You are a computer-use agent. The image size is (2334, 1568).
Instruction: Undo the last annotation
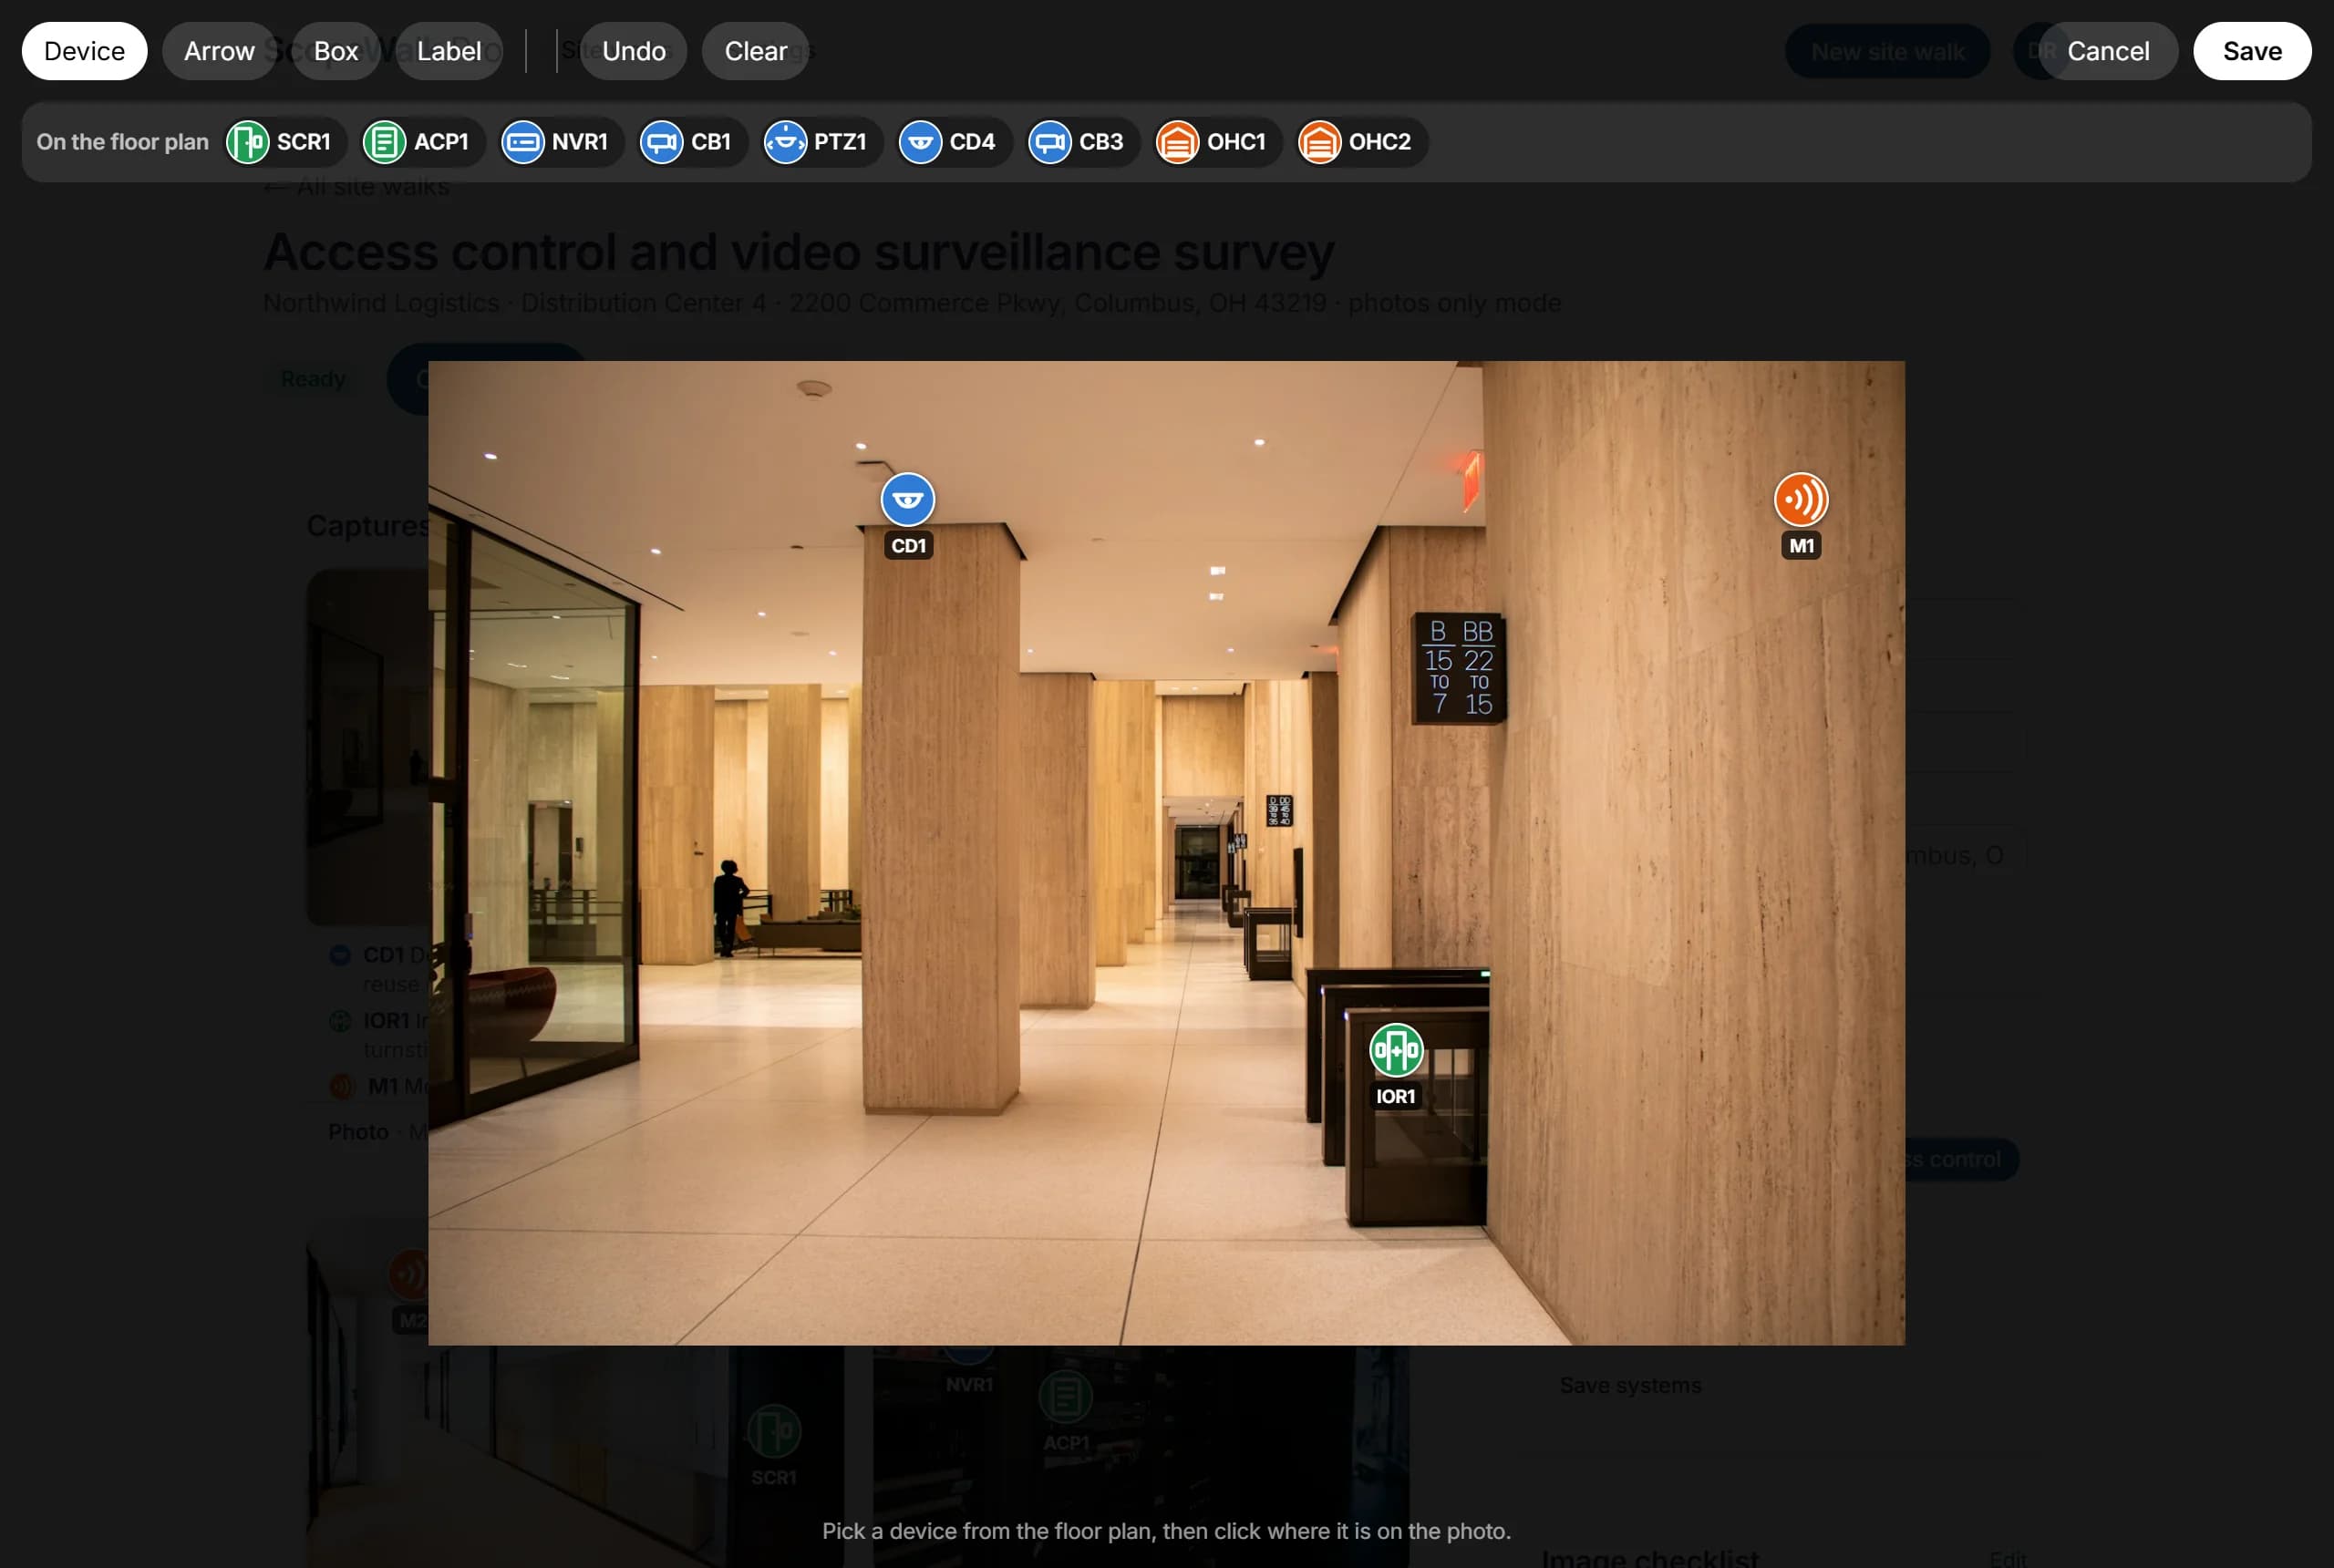point(634,51)
